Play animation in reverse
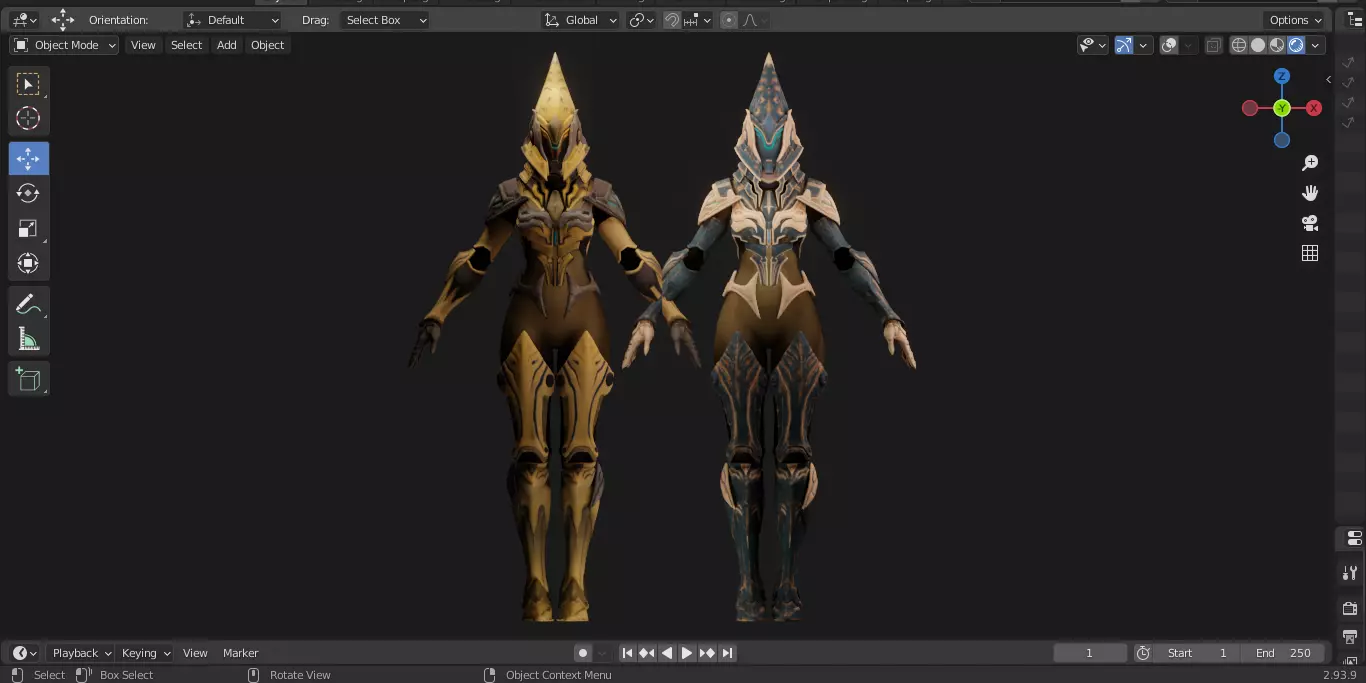This screenshot has height=683, width=1366. [667, 653]
